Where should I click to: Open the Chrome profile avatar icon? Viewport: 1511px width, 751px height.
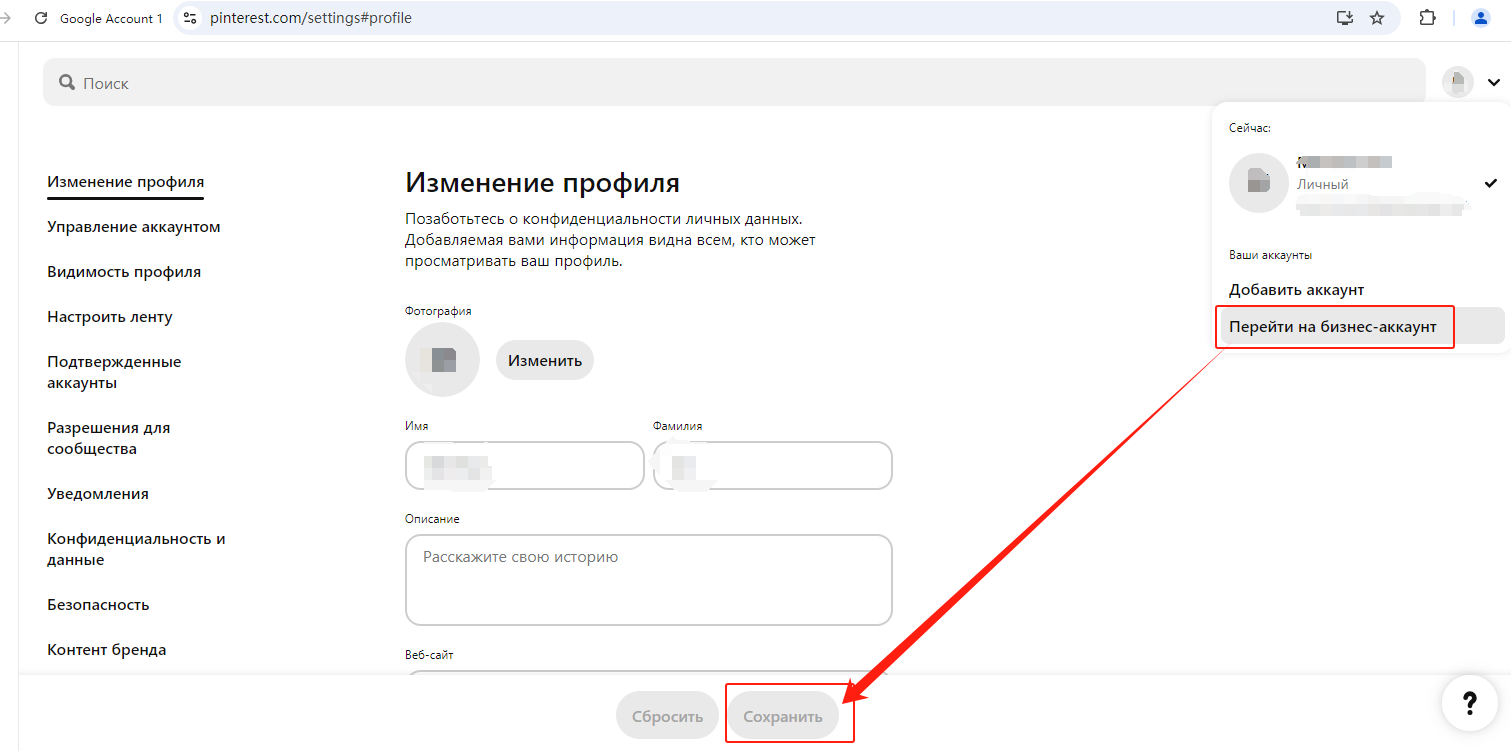1481,18
